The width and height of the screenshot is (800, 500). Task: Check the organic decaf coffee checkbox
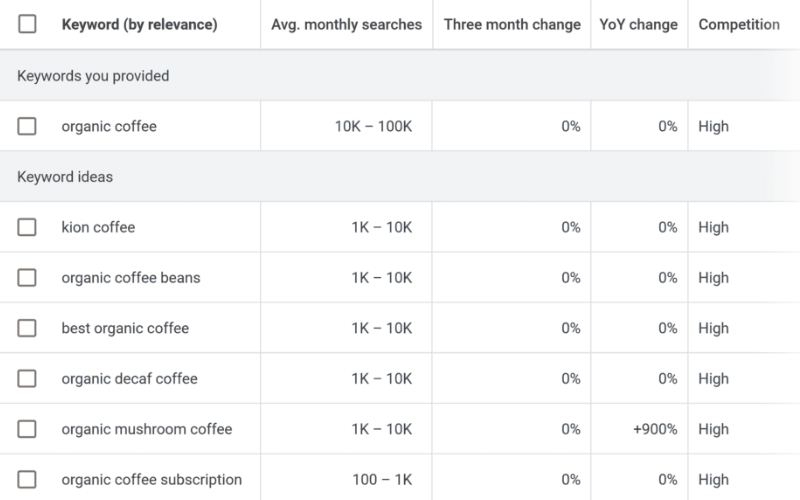27,379
